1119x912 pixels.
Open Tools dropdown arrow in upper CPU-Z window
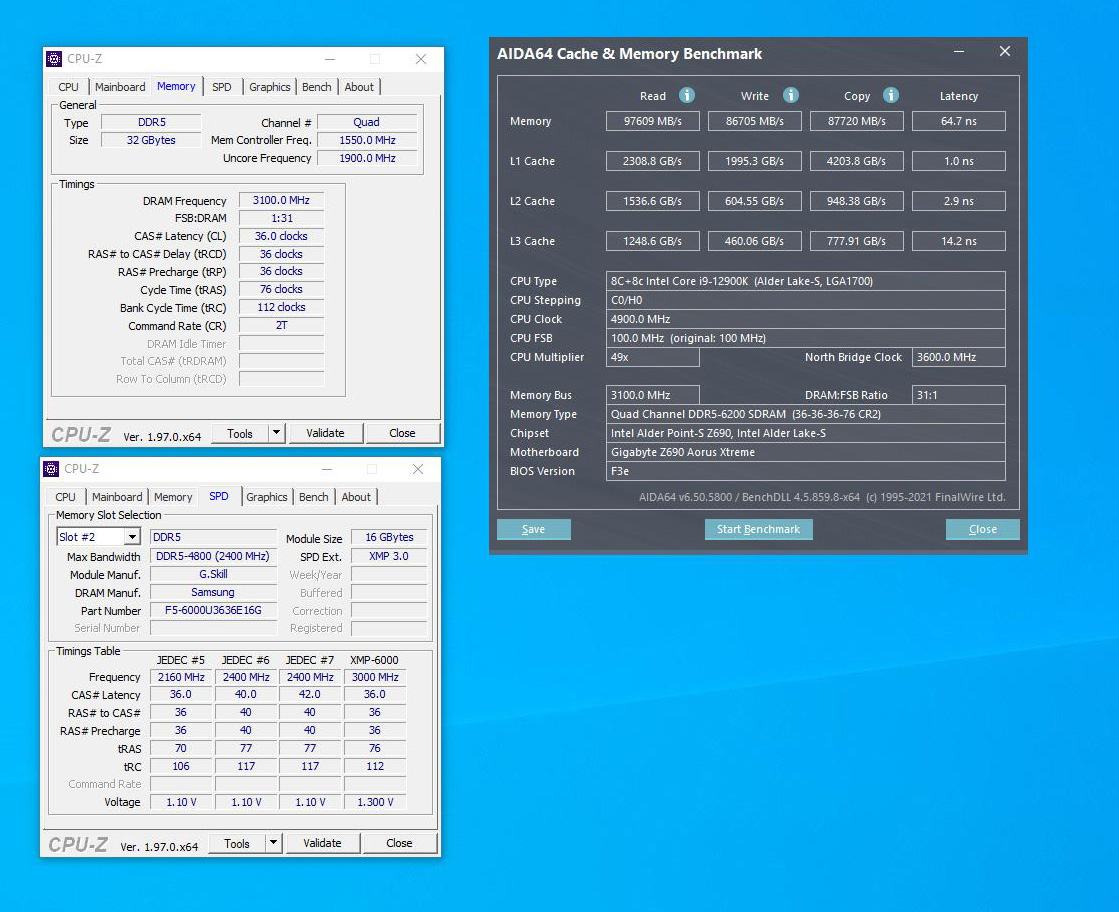click(x=277, y=433)
